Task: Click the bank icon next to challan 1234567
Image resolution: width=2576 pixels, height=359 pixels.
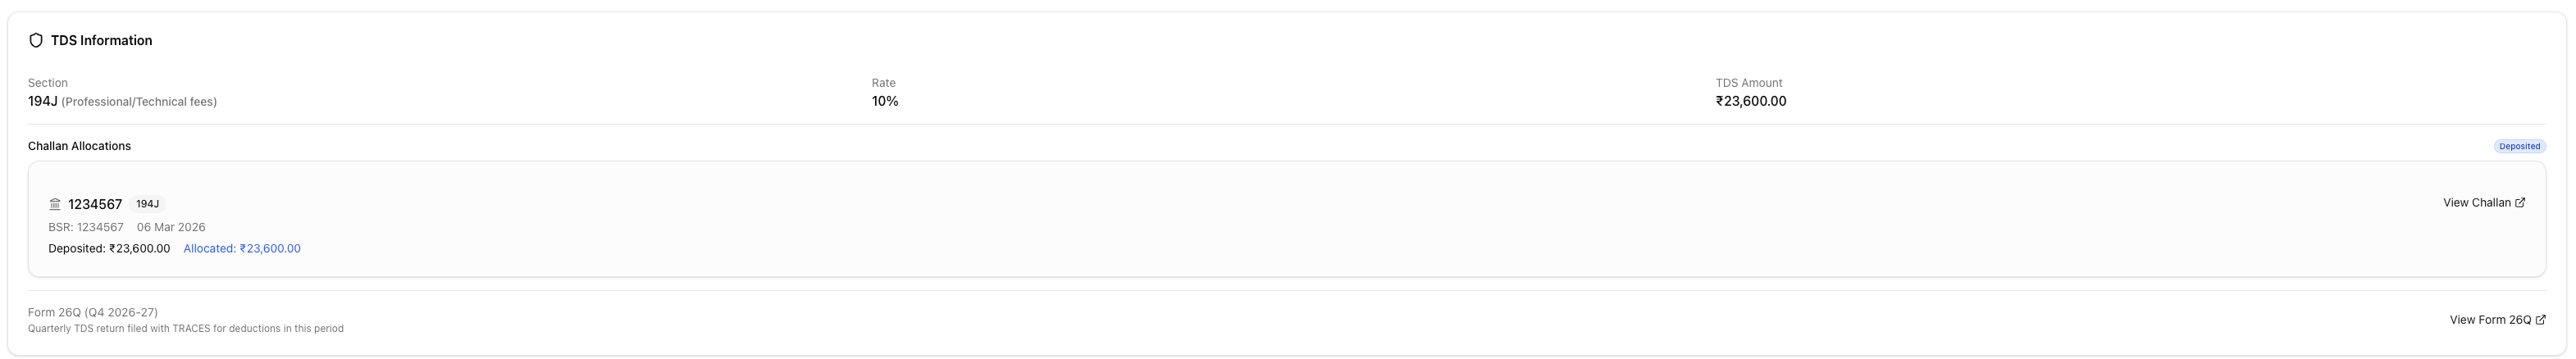Action: 55,204
